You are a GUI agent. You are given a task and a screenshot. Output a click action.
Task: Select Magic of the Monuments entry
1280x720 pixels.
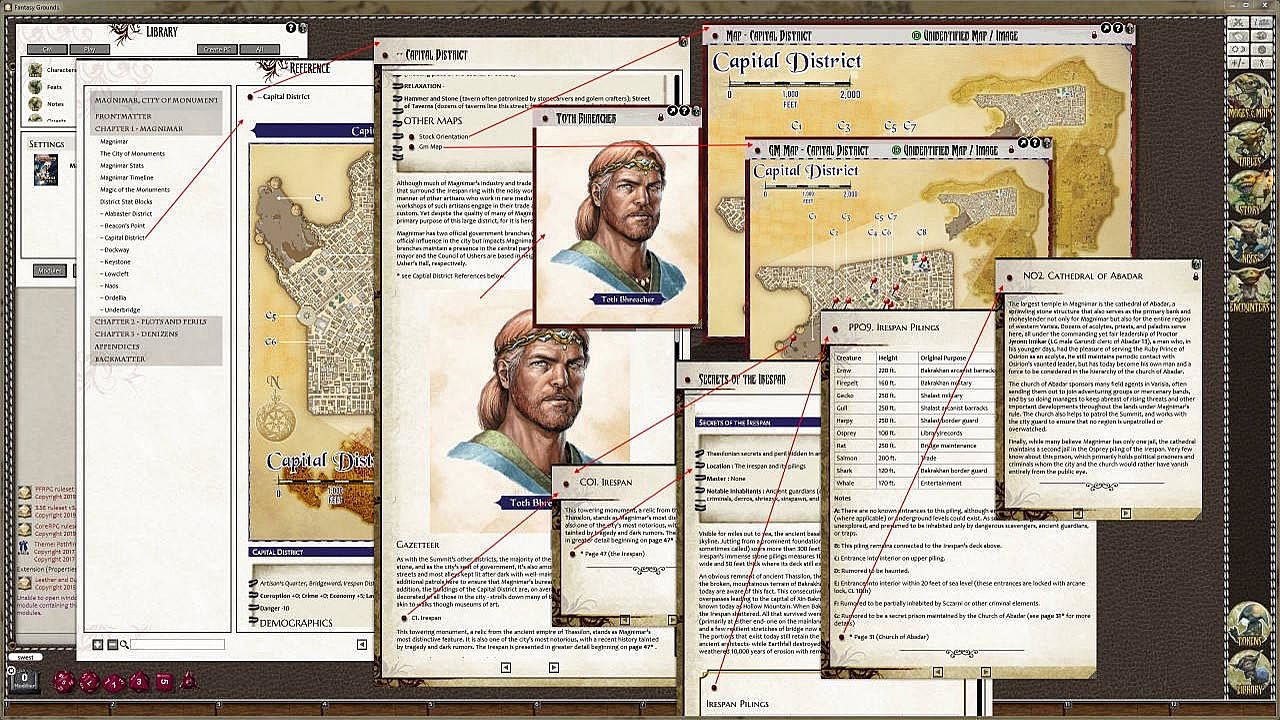pyautogui.click(x=135, y=190)
